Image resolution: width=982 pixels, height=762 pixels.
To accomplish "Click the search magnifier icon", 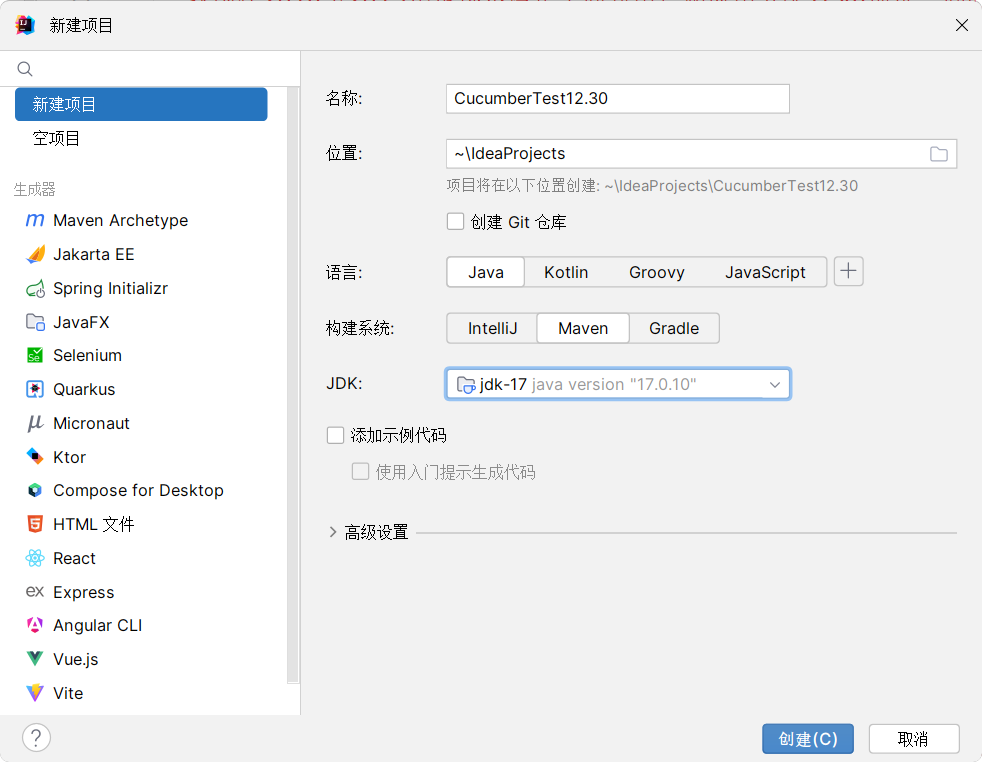I will click(x=24, y=69).
